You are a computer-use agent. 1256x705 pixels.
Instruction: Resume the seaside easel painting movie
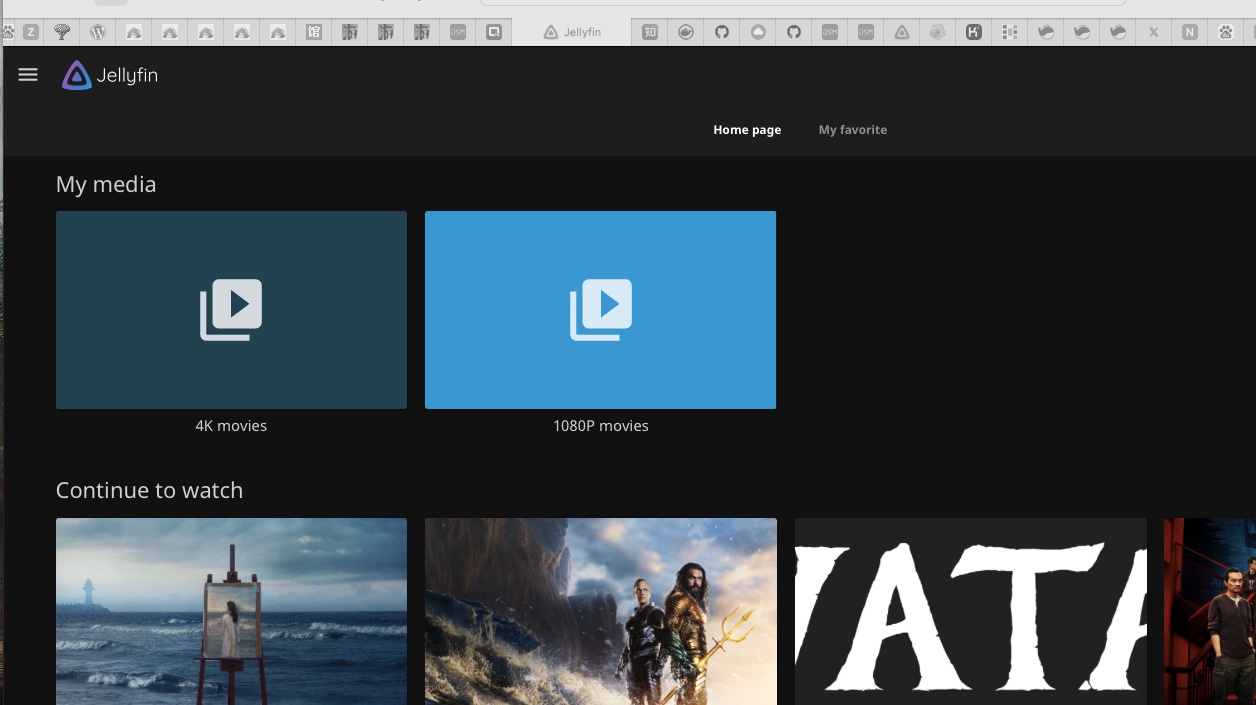231,611
